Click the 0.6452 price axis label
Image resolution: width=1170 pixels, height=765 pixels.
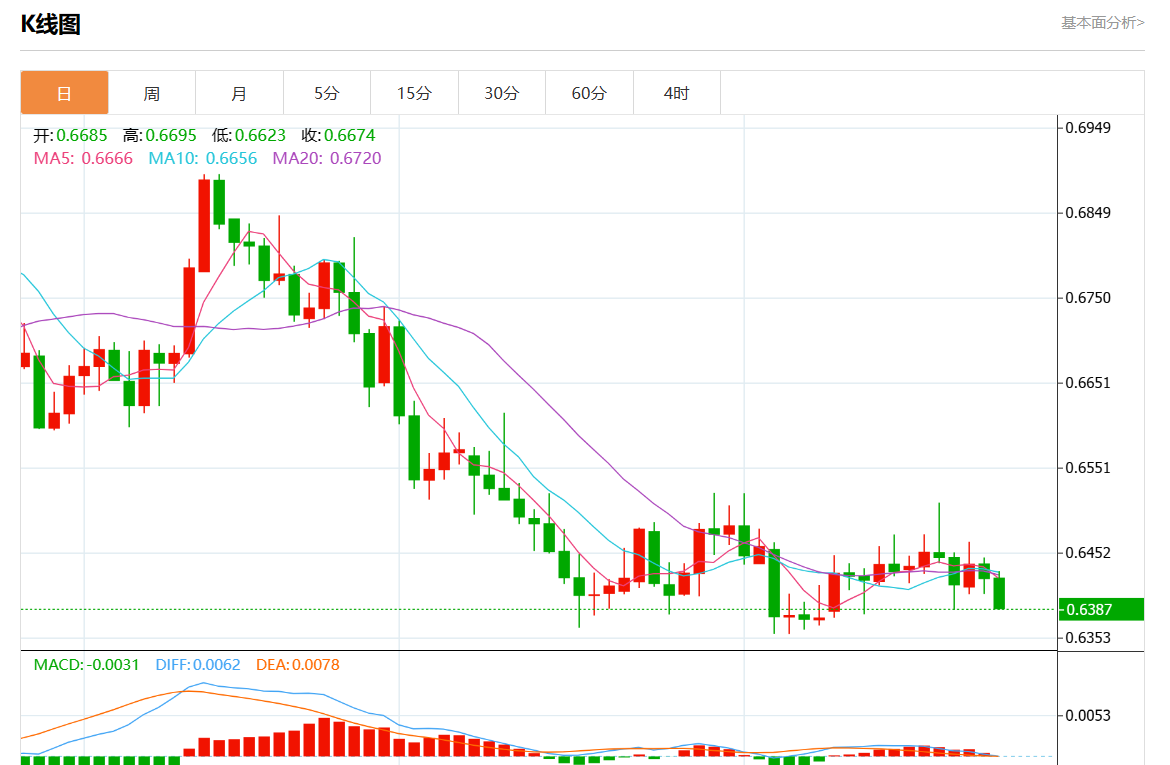click(x=1088, y=553)
